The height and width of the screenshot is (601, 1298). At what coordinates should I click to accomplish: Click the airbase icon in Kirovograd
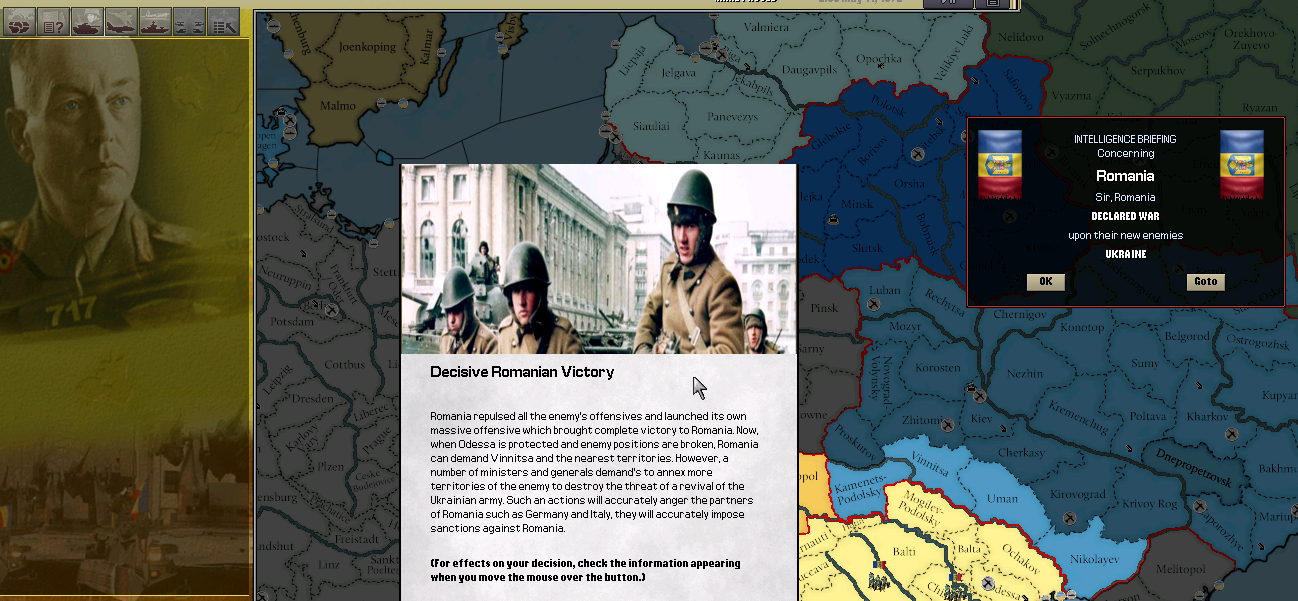(x=1069, y=518)
